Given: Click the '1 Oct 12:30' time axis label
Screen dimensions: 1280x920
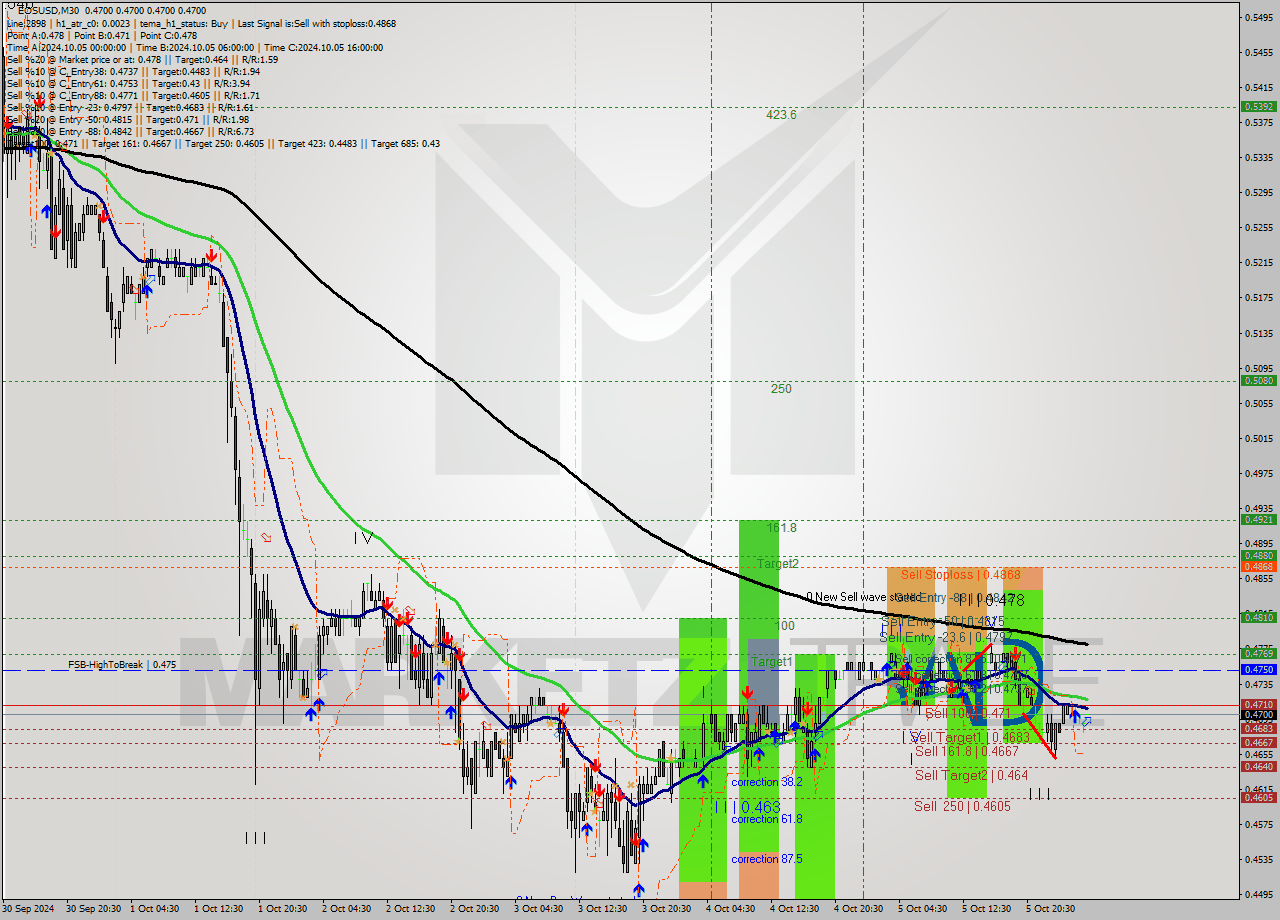Looking at the screenshot, I should click(x=219, y=909).
